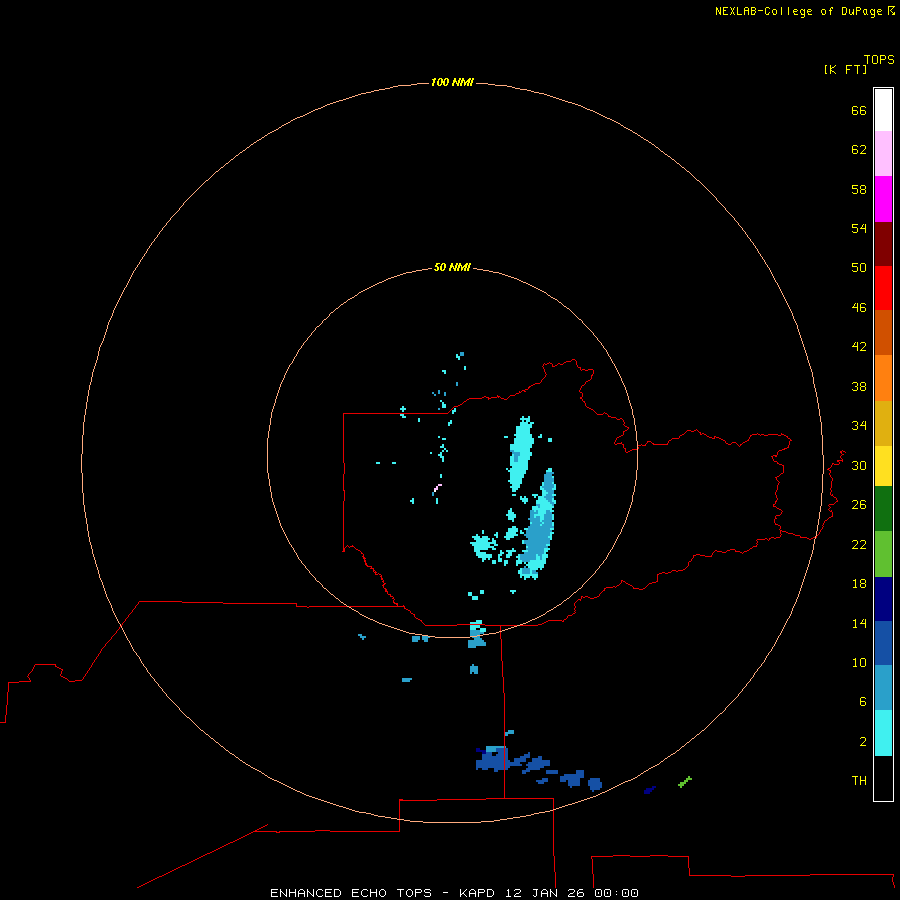900x900 pixels.
Task: Click the [K FT] units label
Action: tap(845, 69)
